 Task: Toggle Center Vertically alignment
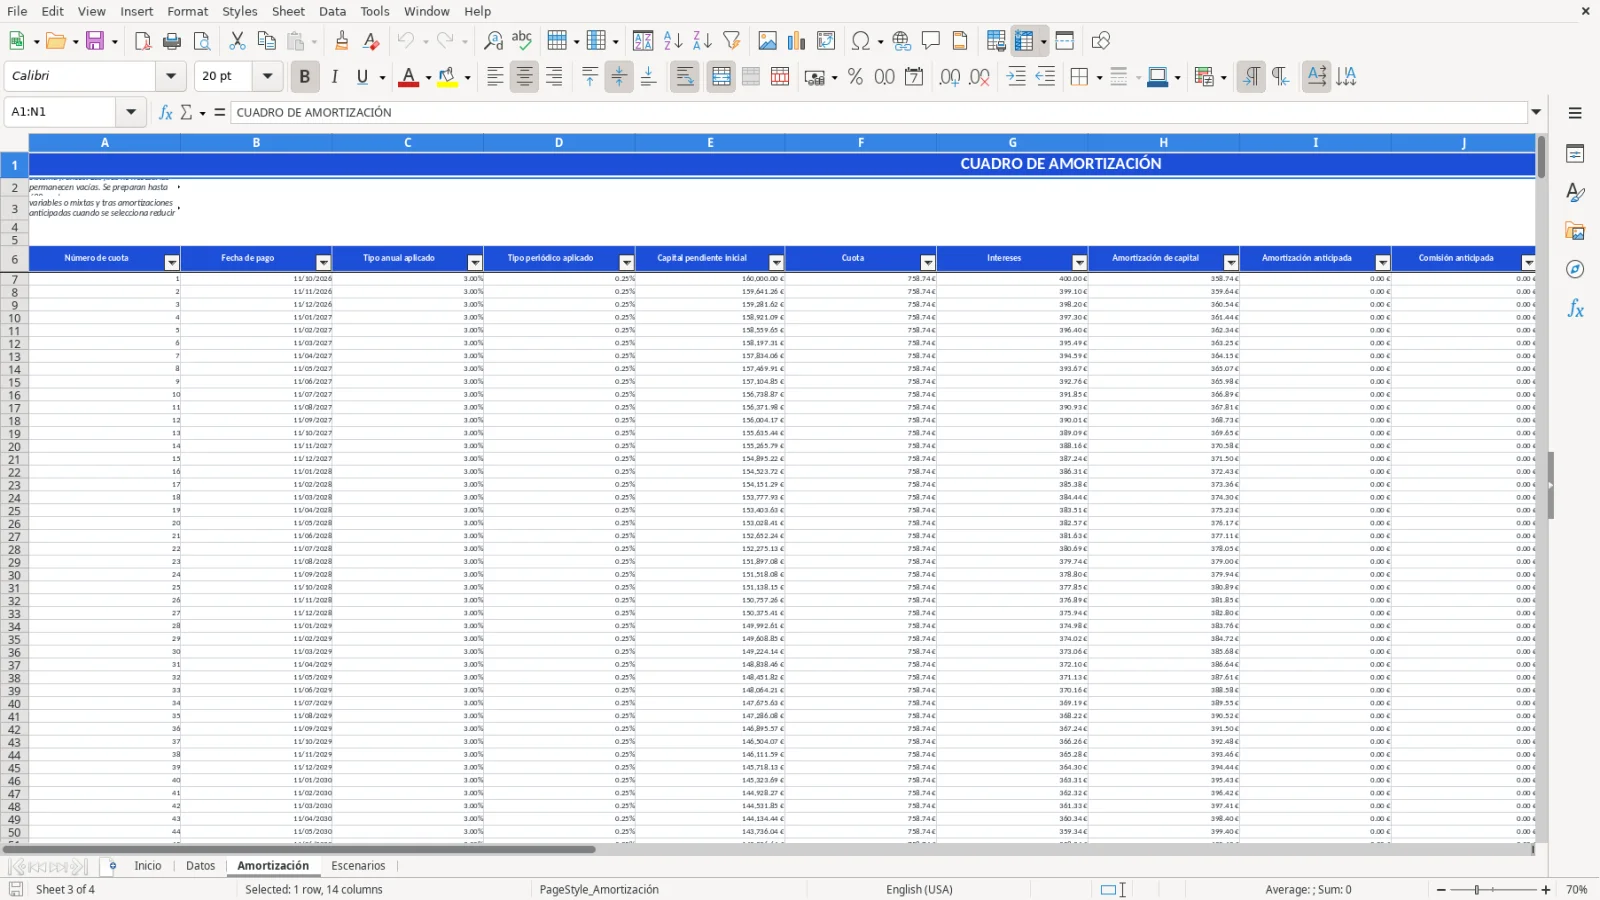(x=619, y=77)
